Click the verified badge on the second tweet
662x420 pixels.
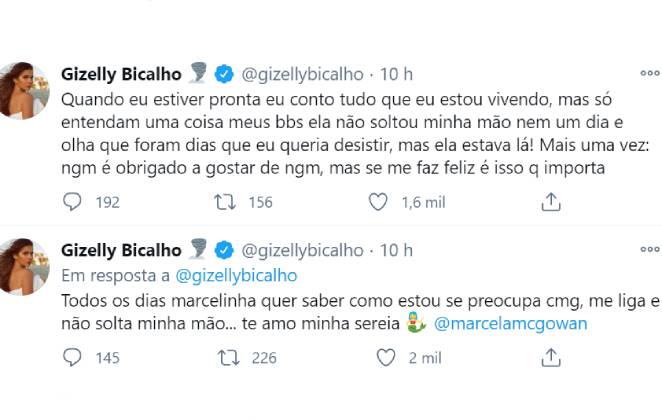[226, 249]
